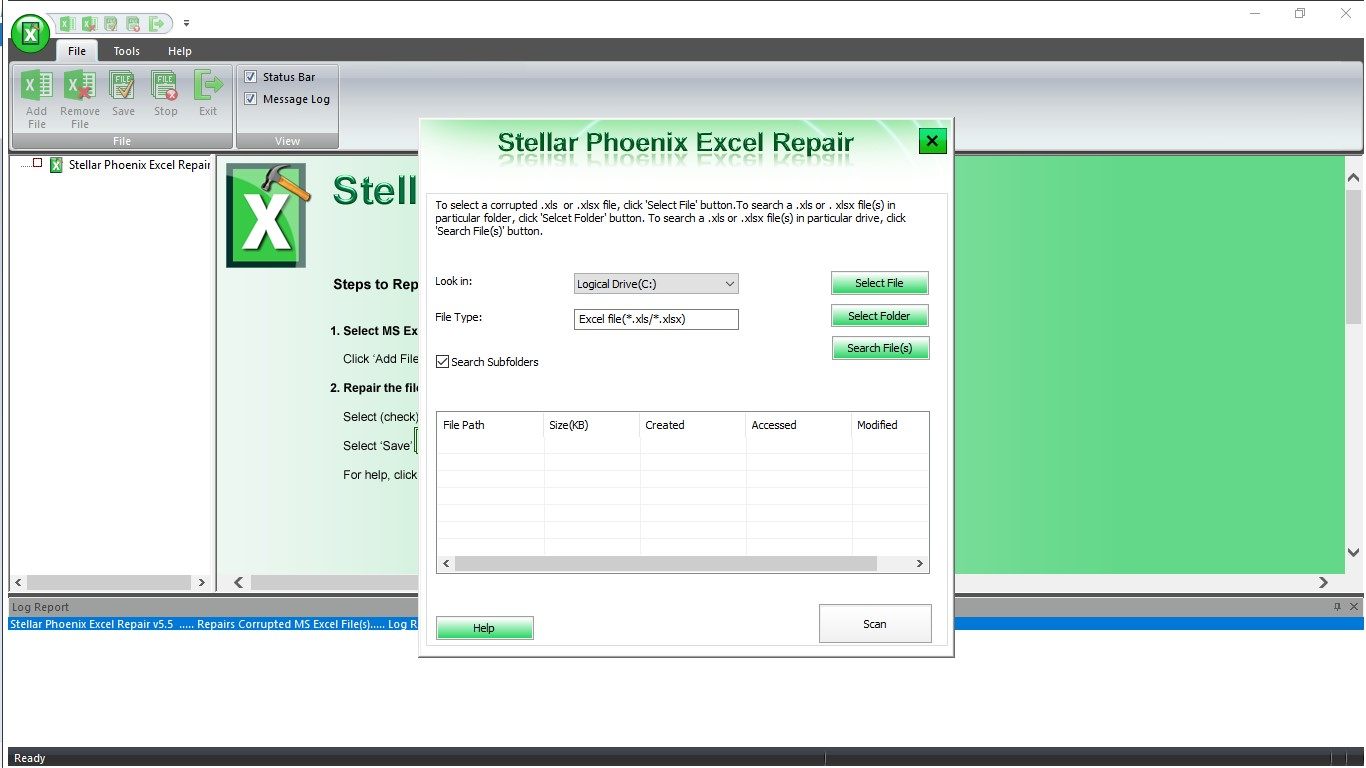Click the round Excel application button
Viewport: 1366px width, 768px height.
click(31, 34)
